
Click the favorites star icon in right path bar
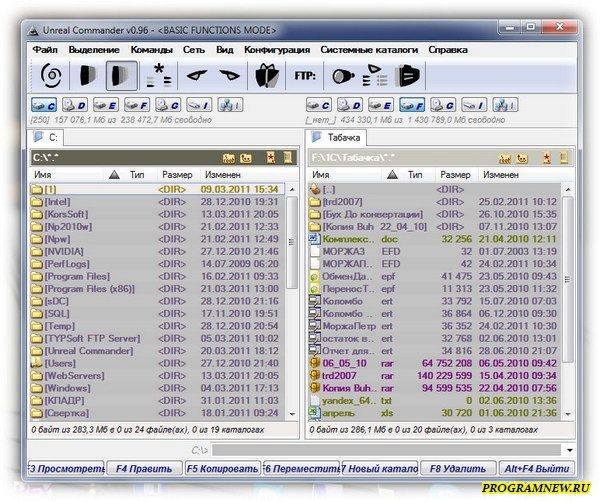click(547, 158)
